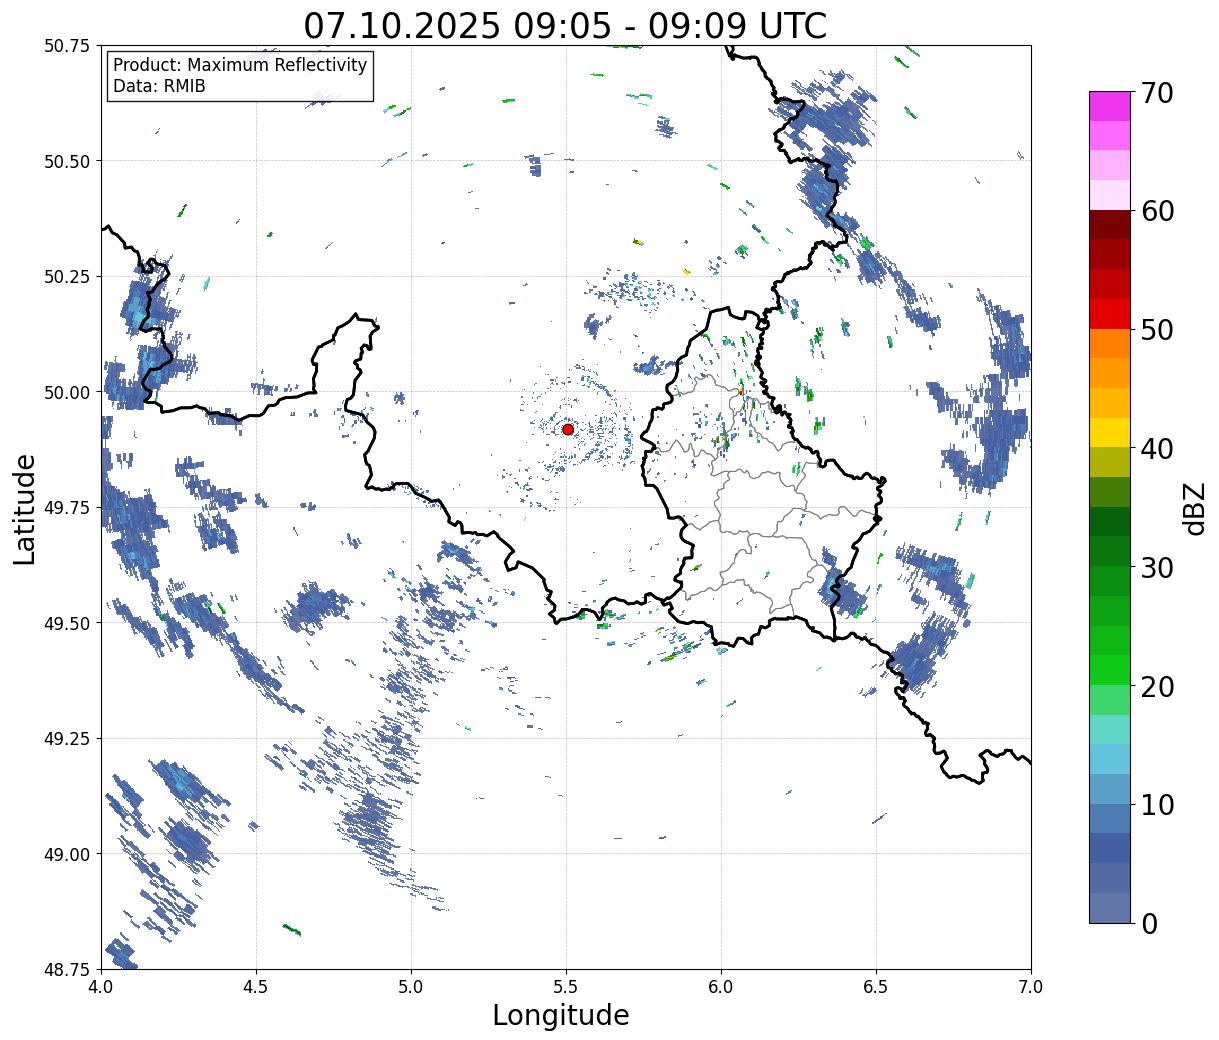The image size is (1219, 1040).
Task: Click the latitude tick label '50.75'
Action: tap(67, 46)
